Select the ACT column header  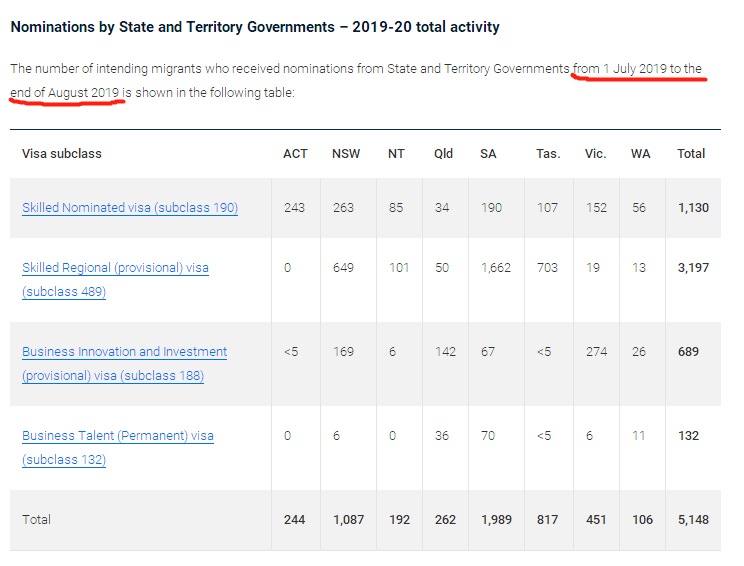[295, 154]
